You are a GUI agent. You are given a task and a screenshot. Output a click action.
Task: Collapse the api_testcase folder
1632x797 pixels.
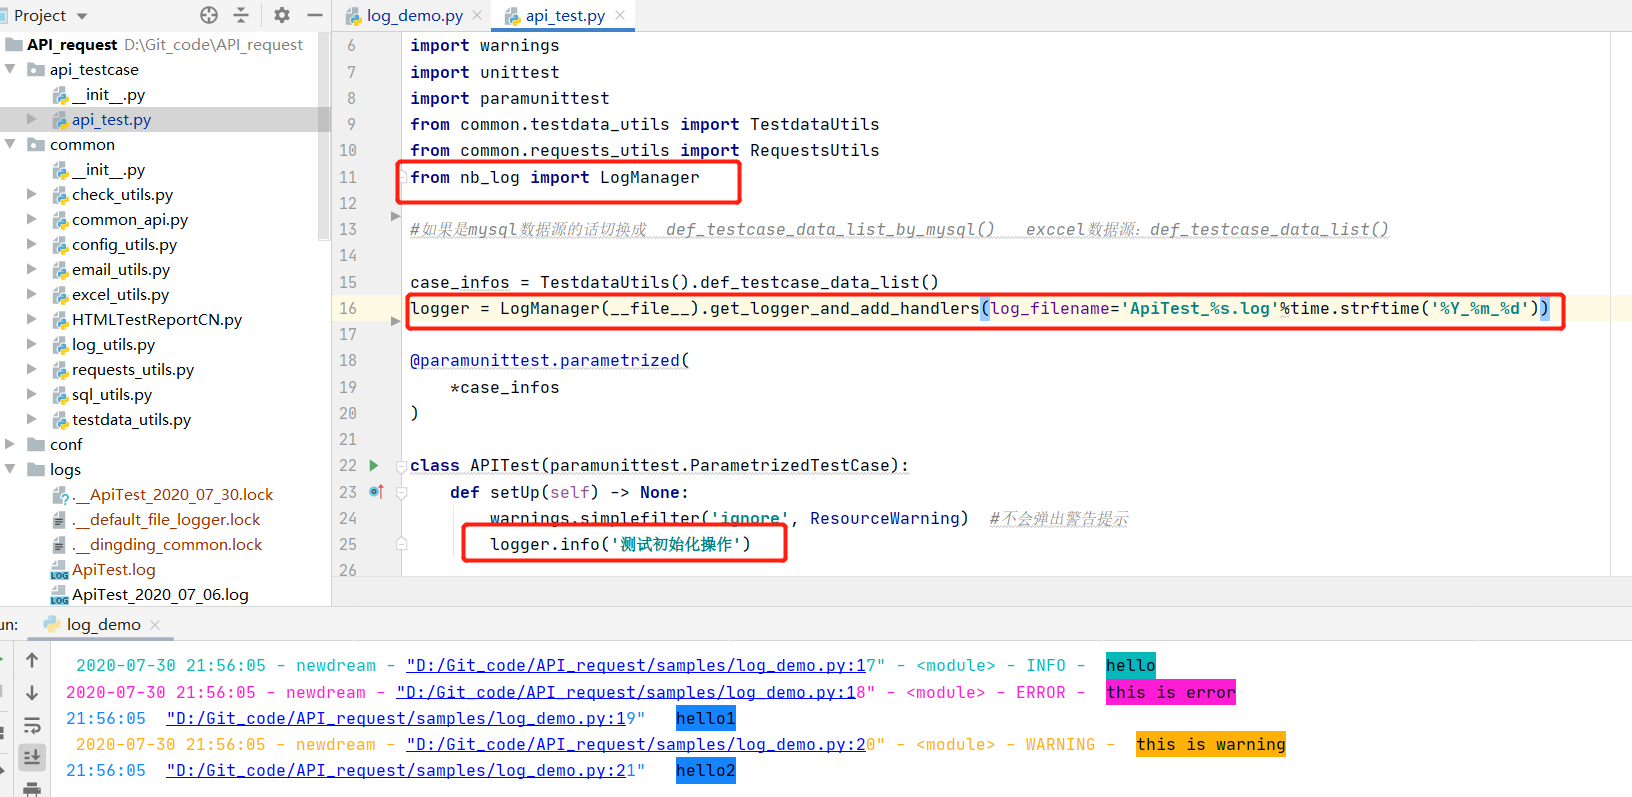[10, 69]
